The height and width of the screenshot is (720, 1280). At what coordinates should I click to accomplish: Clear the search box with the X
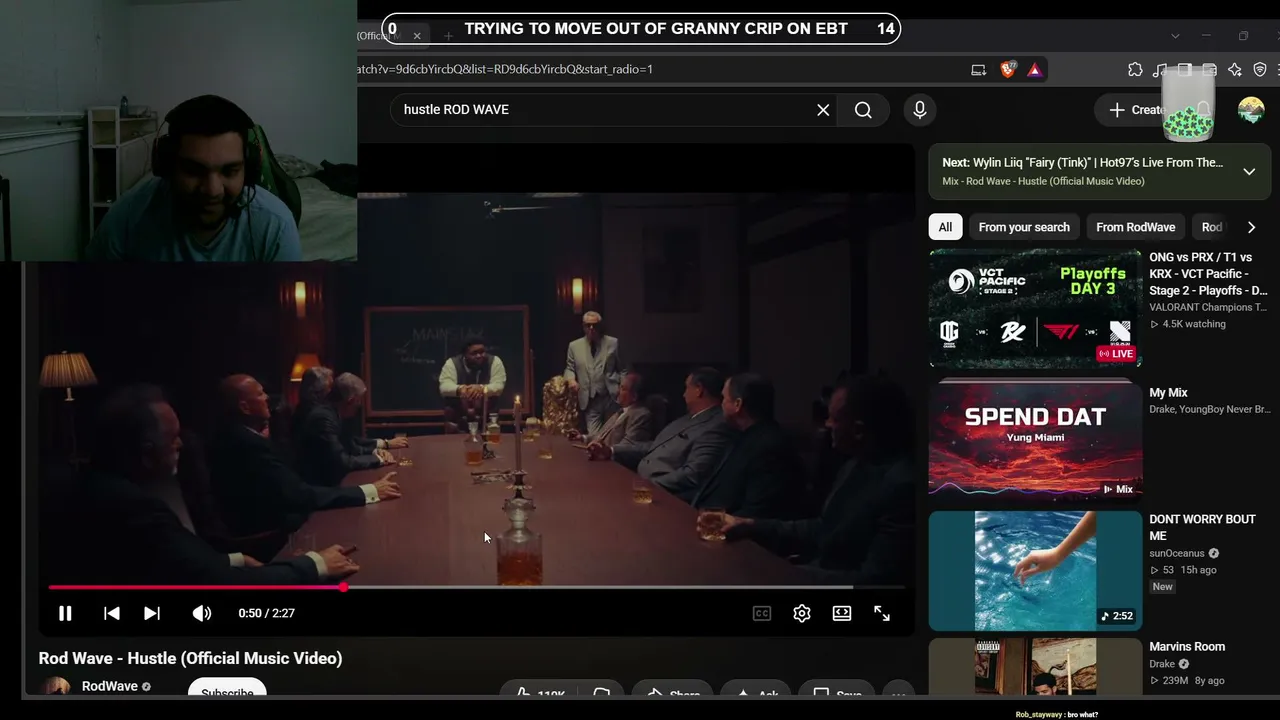823,110
